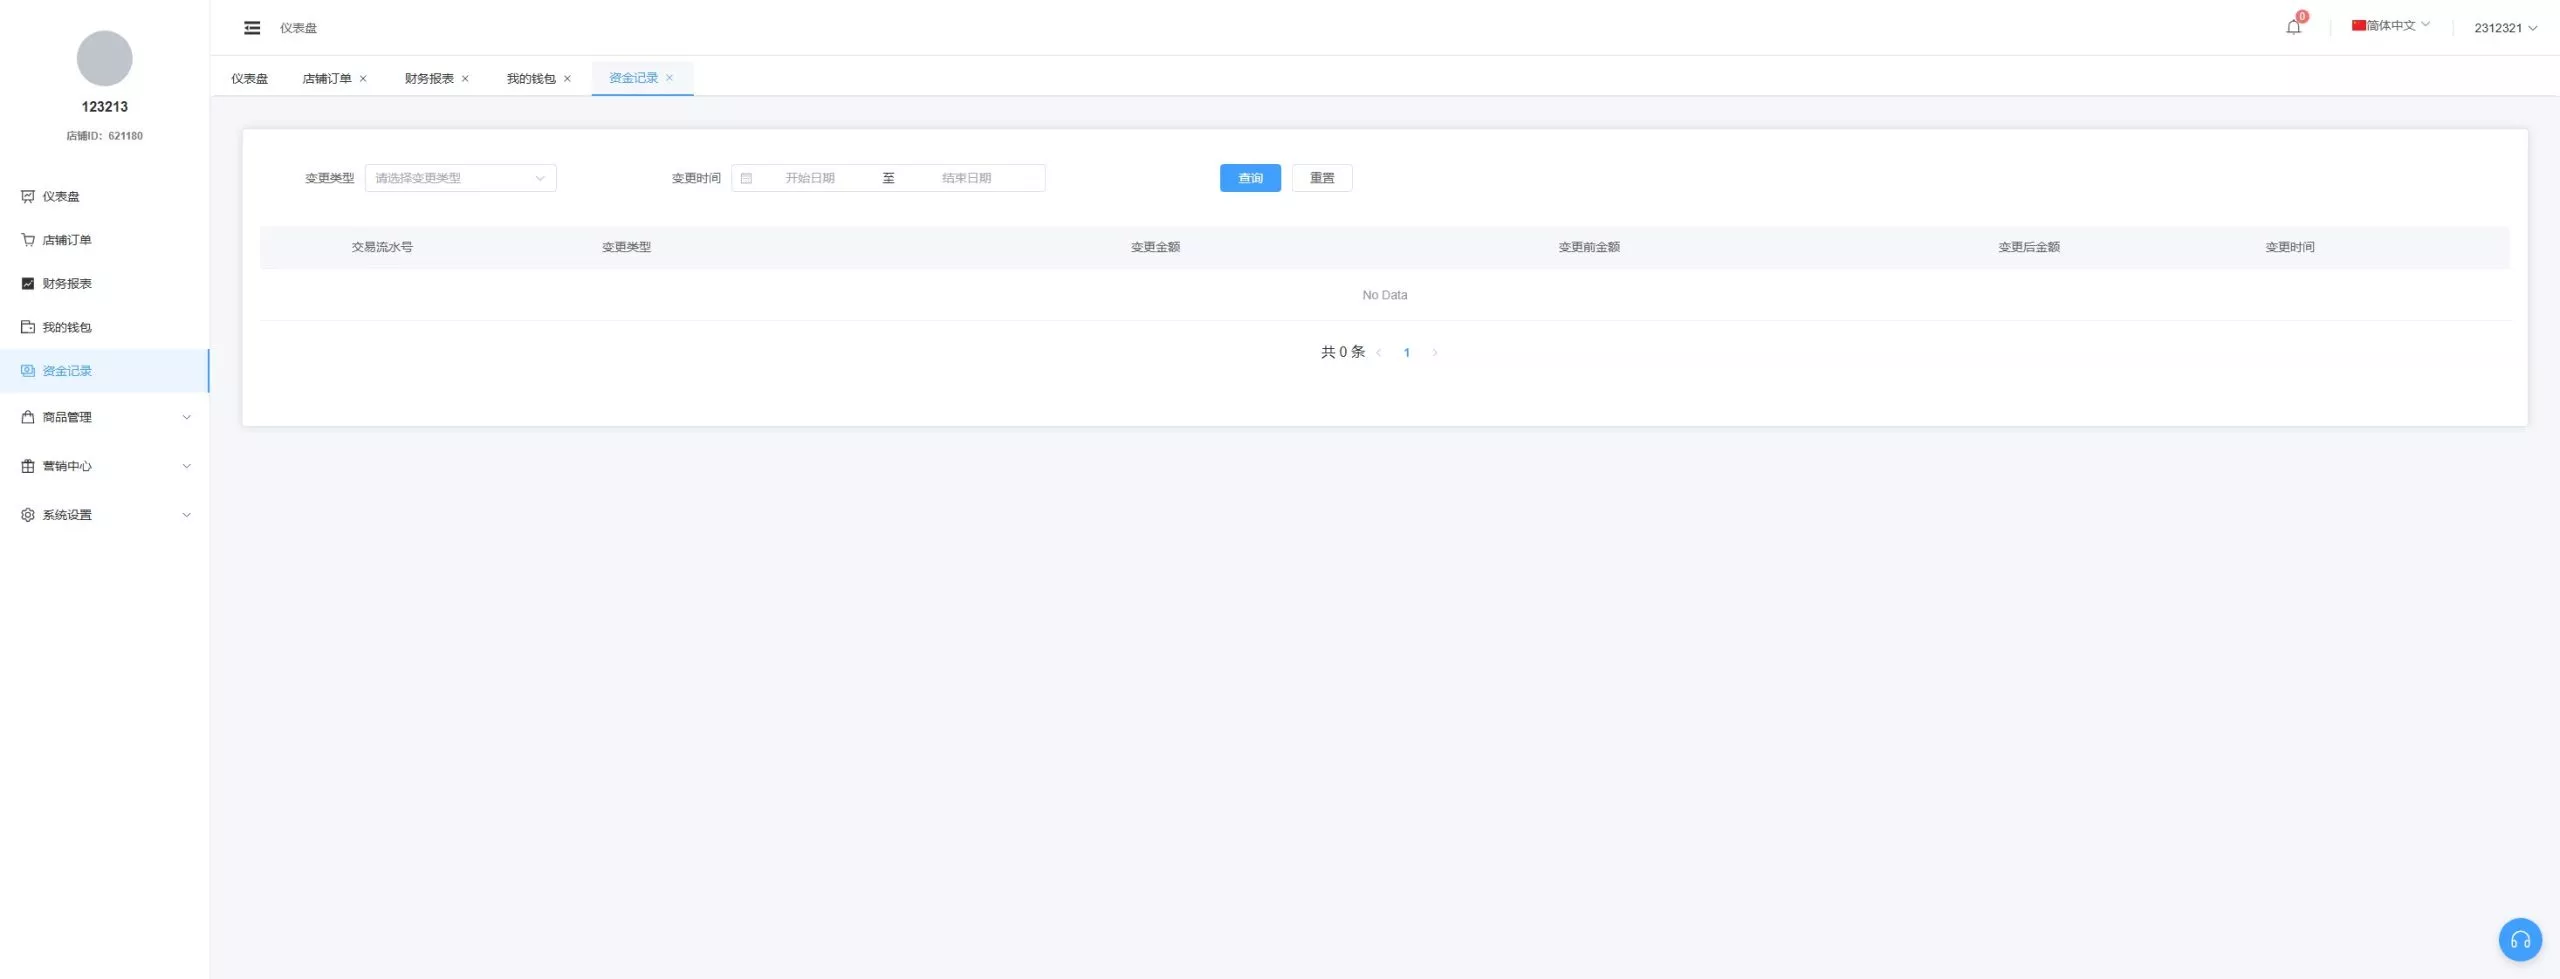Open the customer service headset button
2560x979 pixels.
coord(2519,939)
